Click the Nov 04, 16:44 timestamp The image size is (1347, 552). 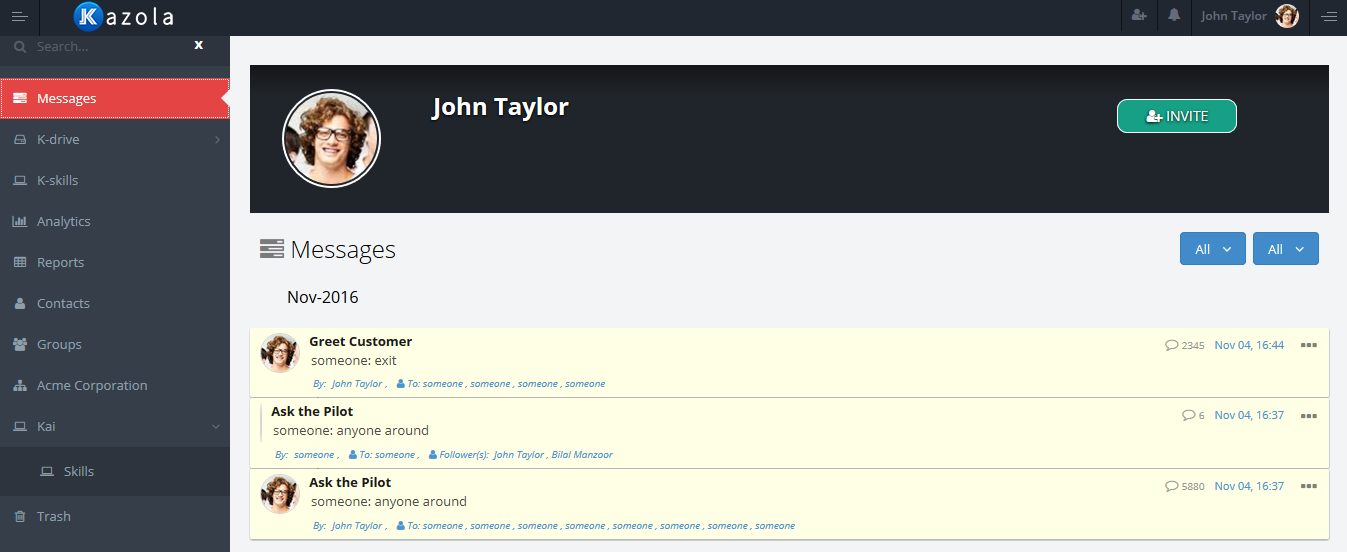(x=1249, y=345)
